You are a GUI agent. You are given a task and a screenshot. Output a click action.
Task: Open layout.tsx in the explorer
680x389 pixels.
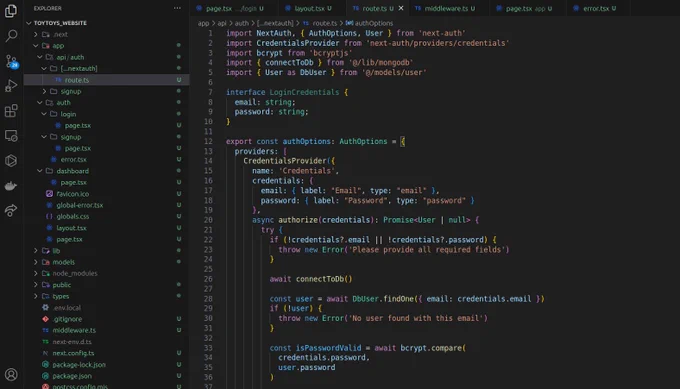click(x=106, y=228)
